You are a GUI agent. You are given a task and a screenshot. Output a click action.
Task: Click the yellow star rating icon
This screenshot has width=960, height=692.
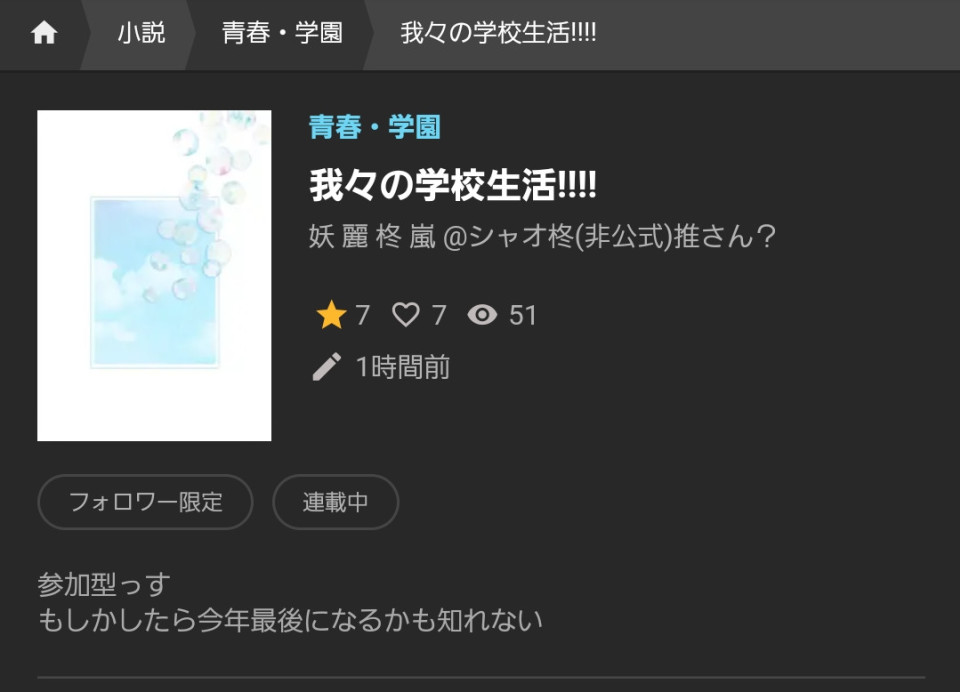(331, 315)
